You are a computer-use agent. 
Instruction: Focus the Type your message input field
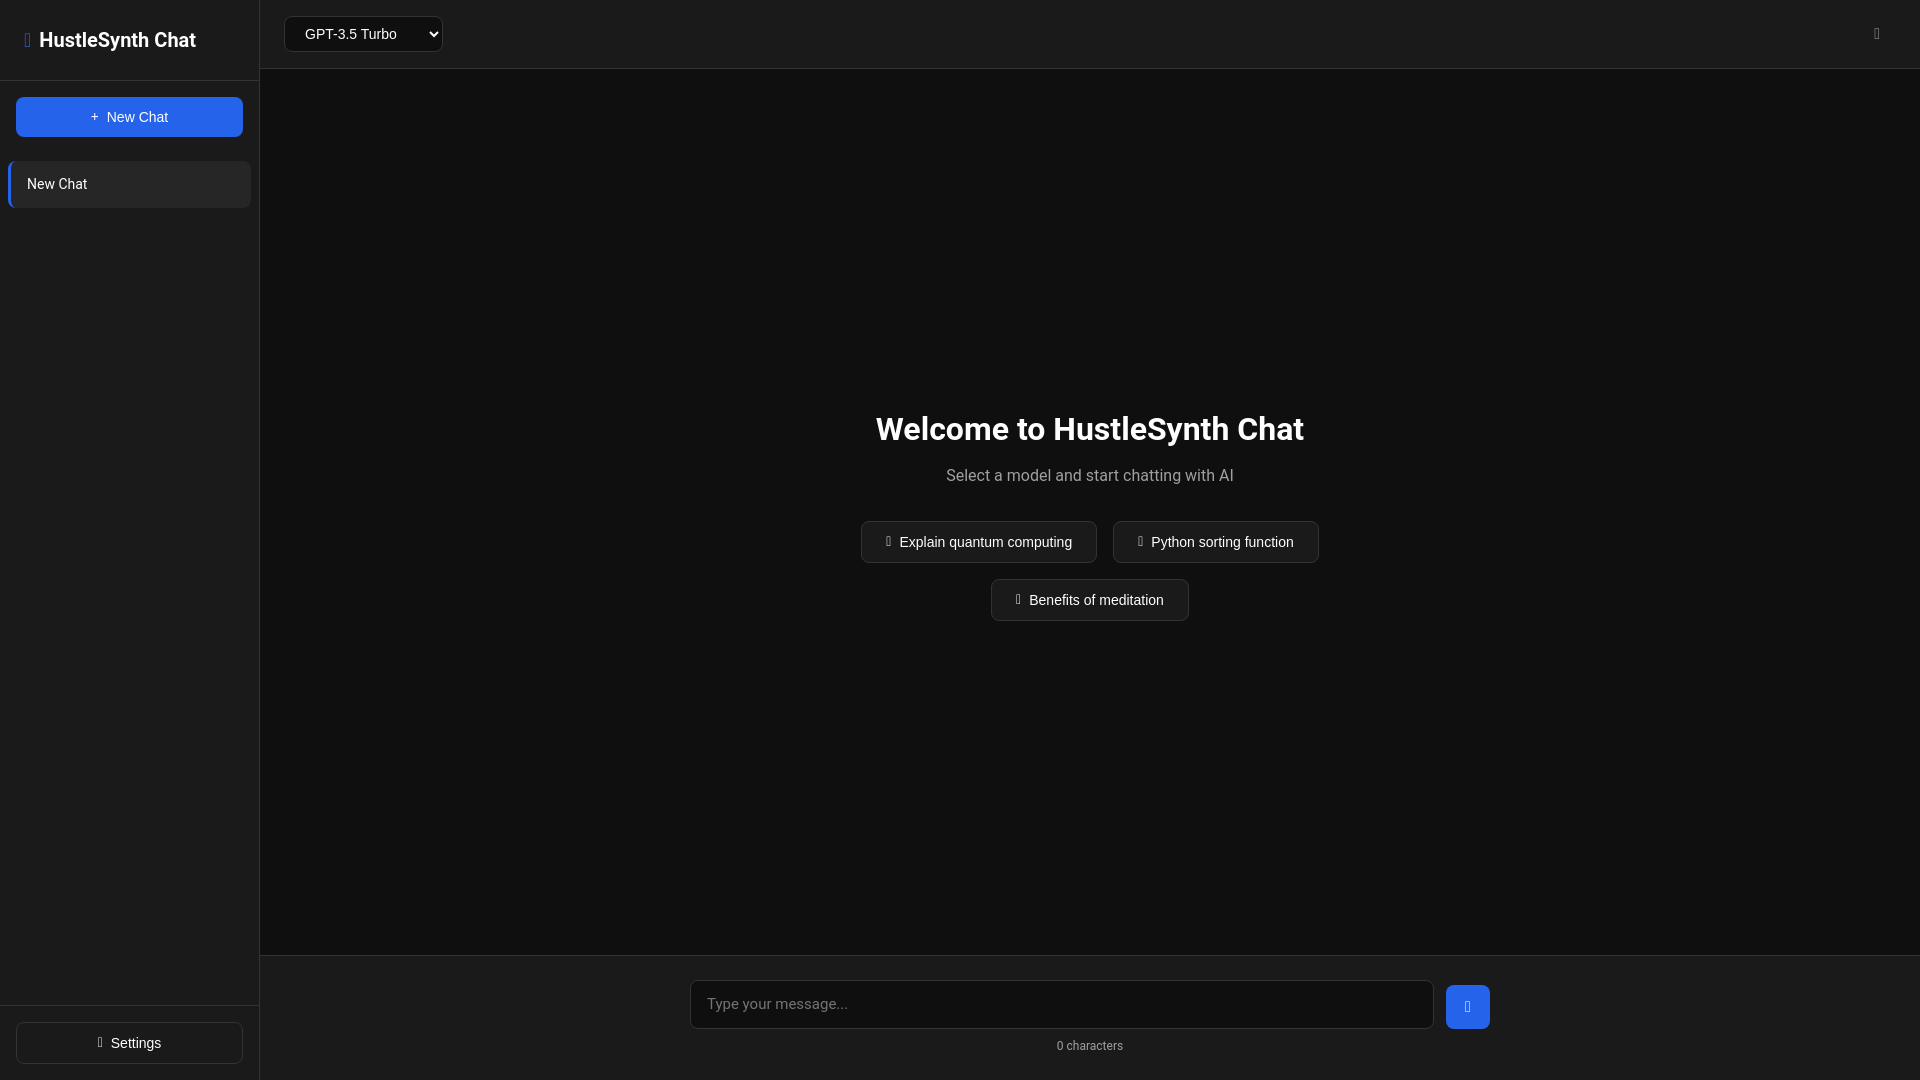point(1061,1004)
